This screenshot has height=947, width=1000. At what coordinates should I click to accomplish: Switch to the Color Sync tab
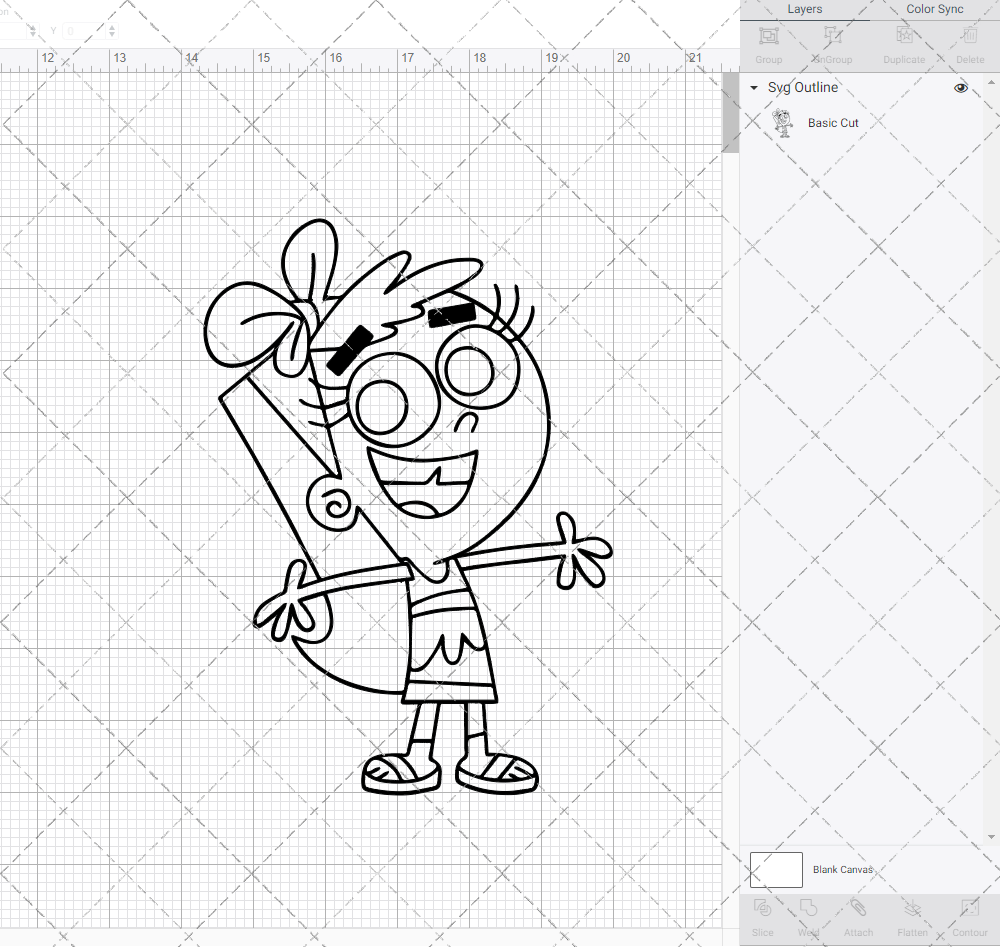click(x=934, y=9)
